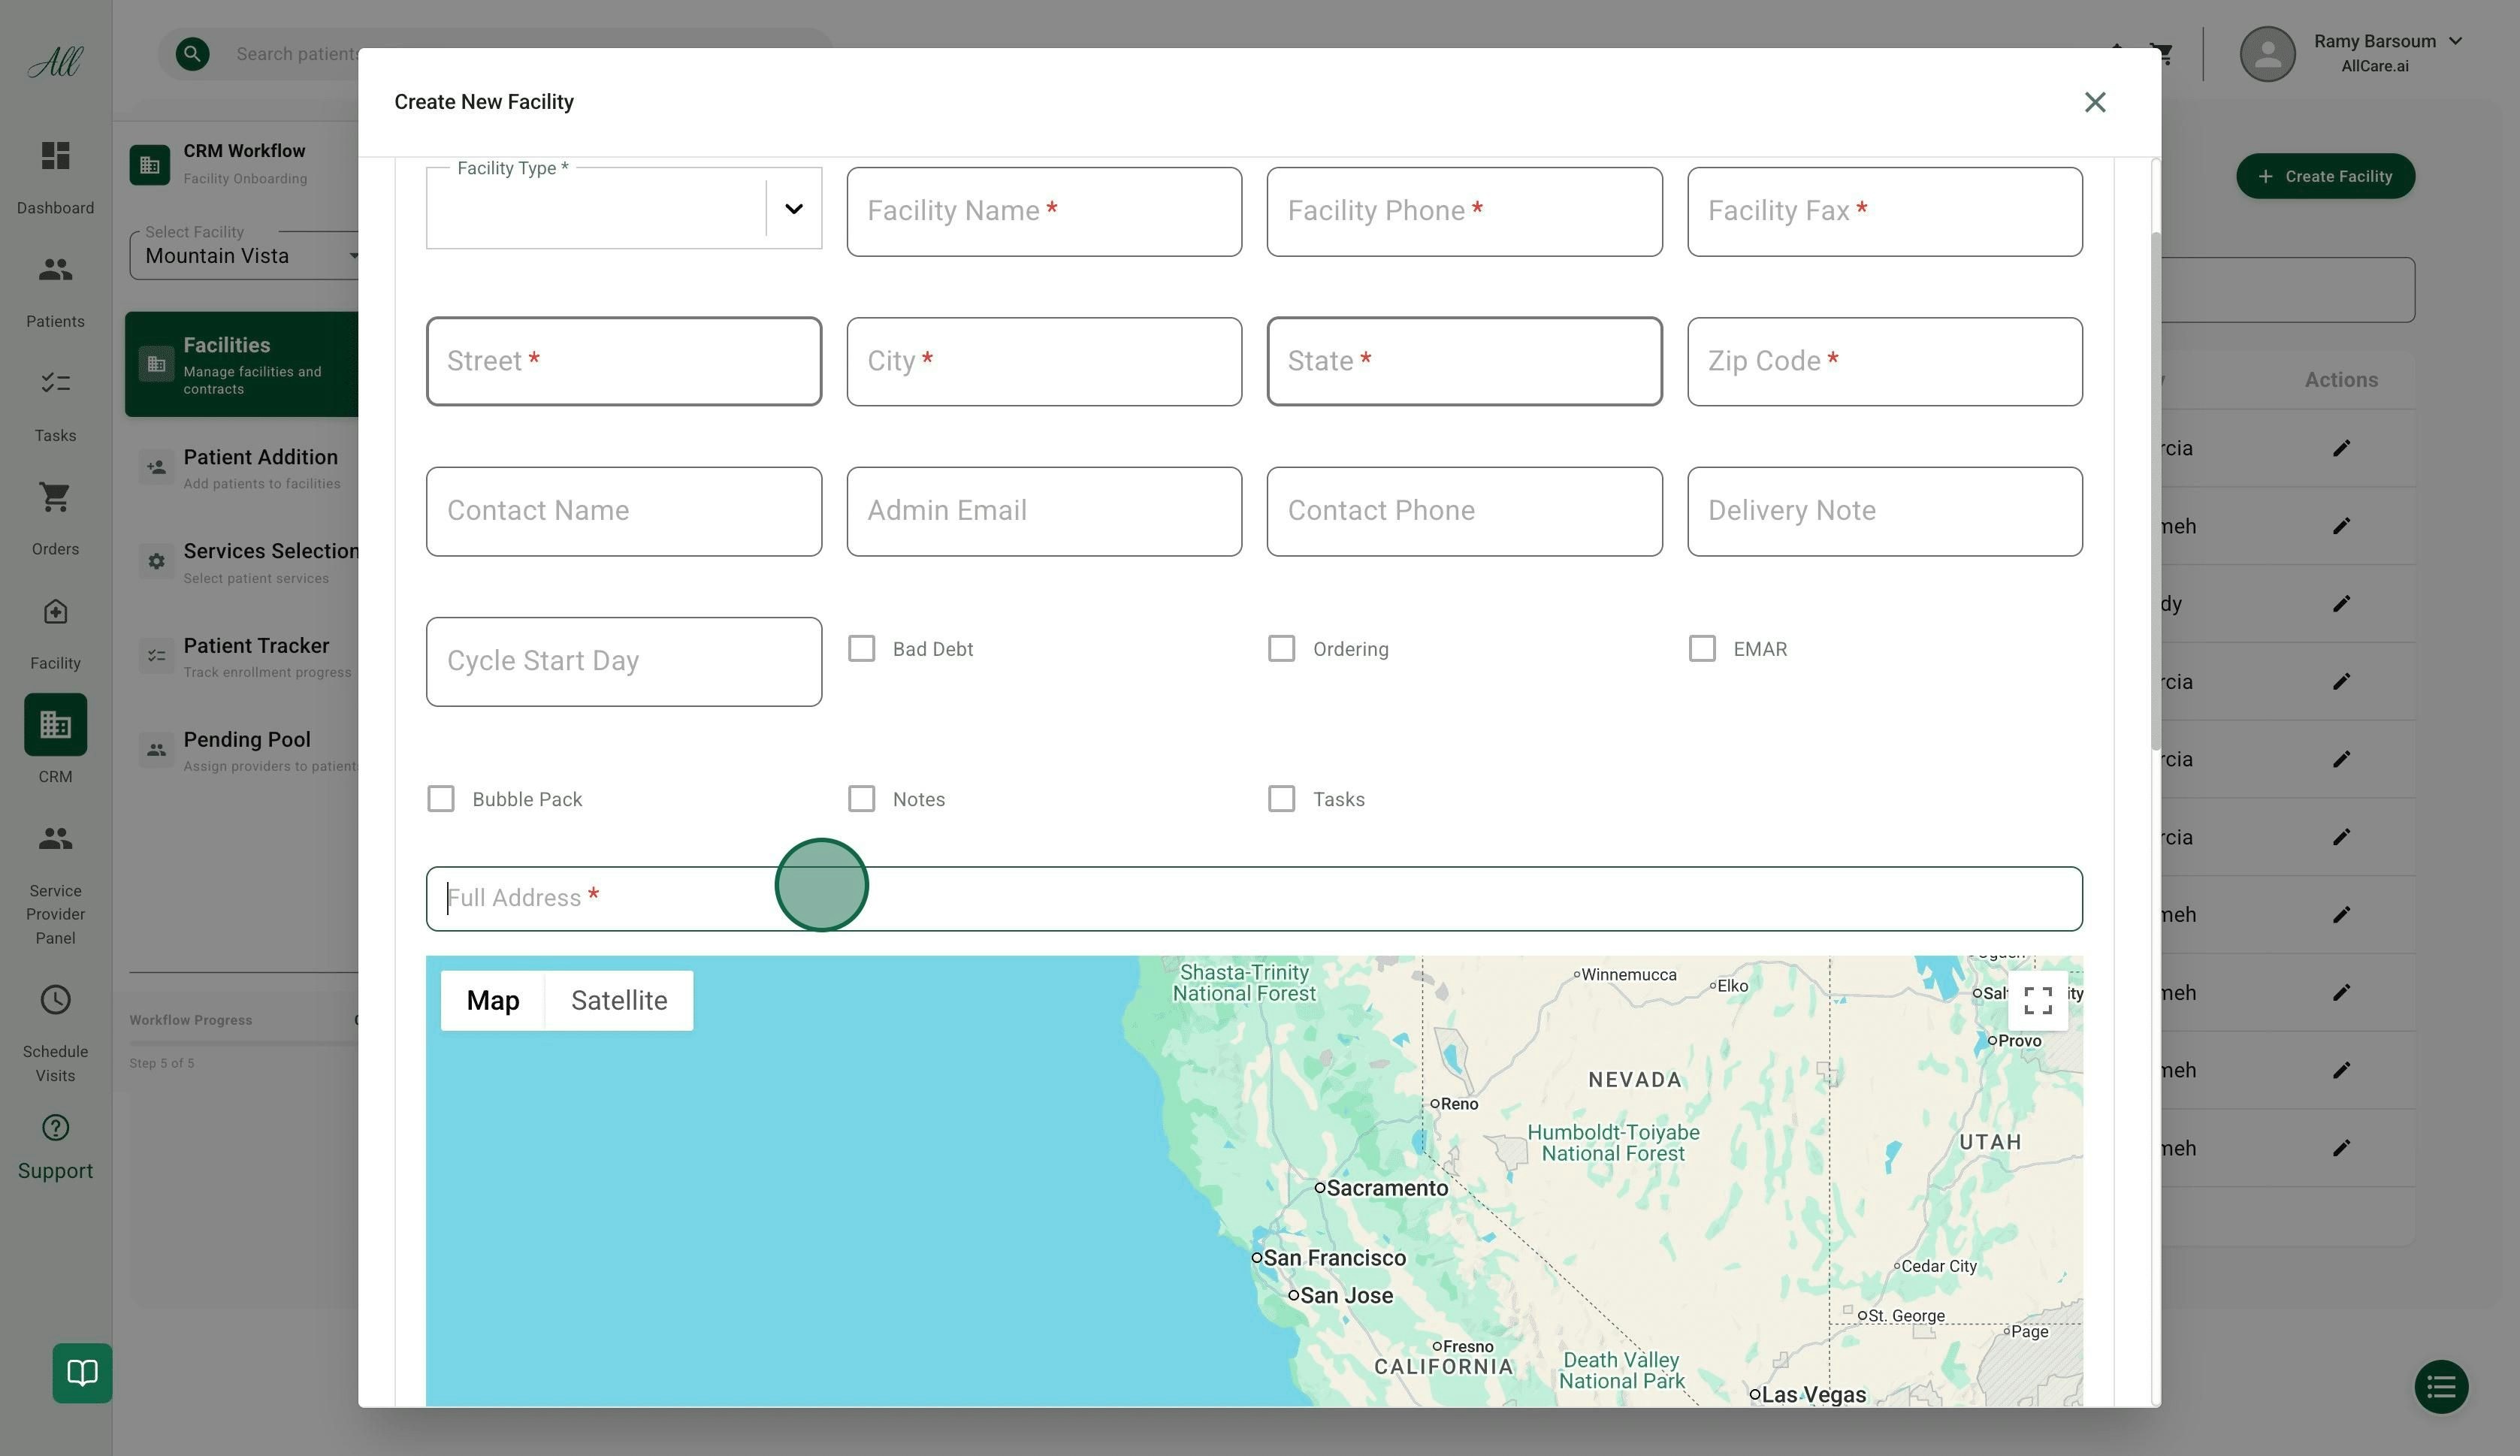Enable the Bad Debt checkbox

click(861, 649)
